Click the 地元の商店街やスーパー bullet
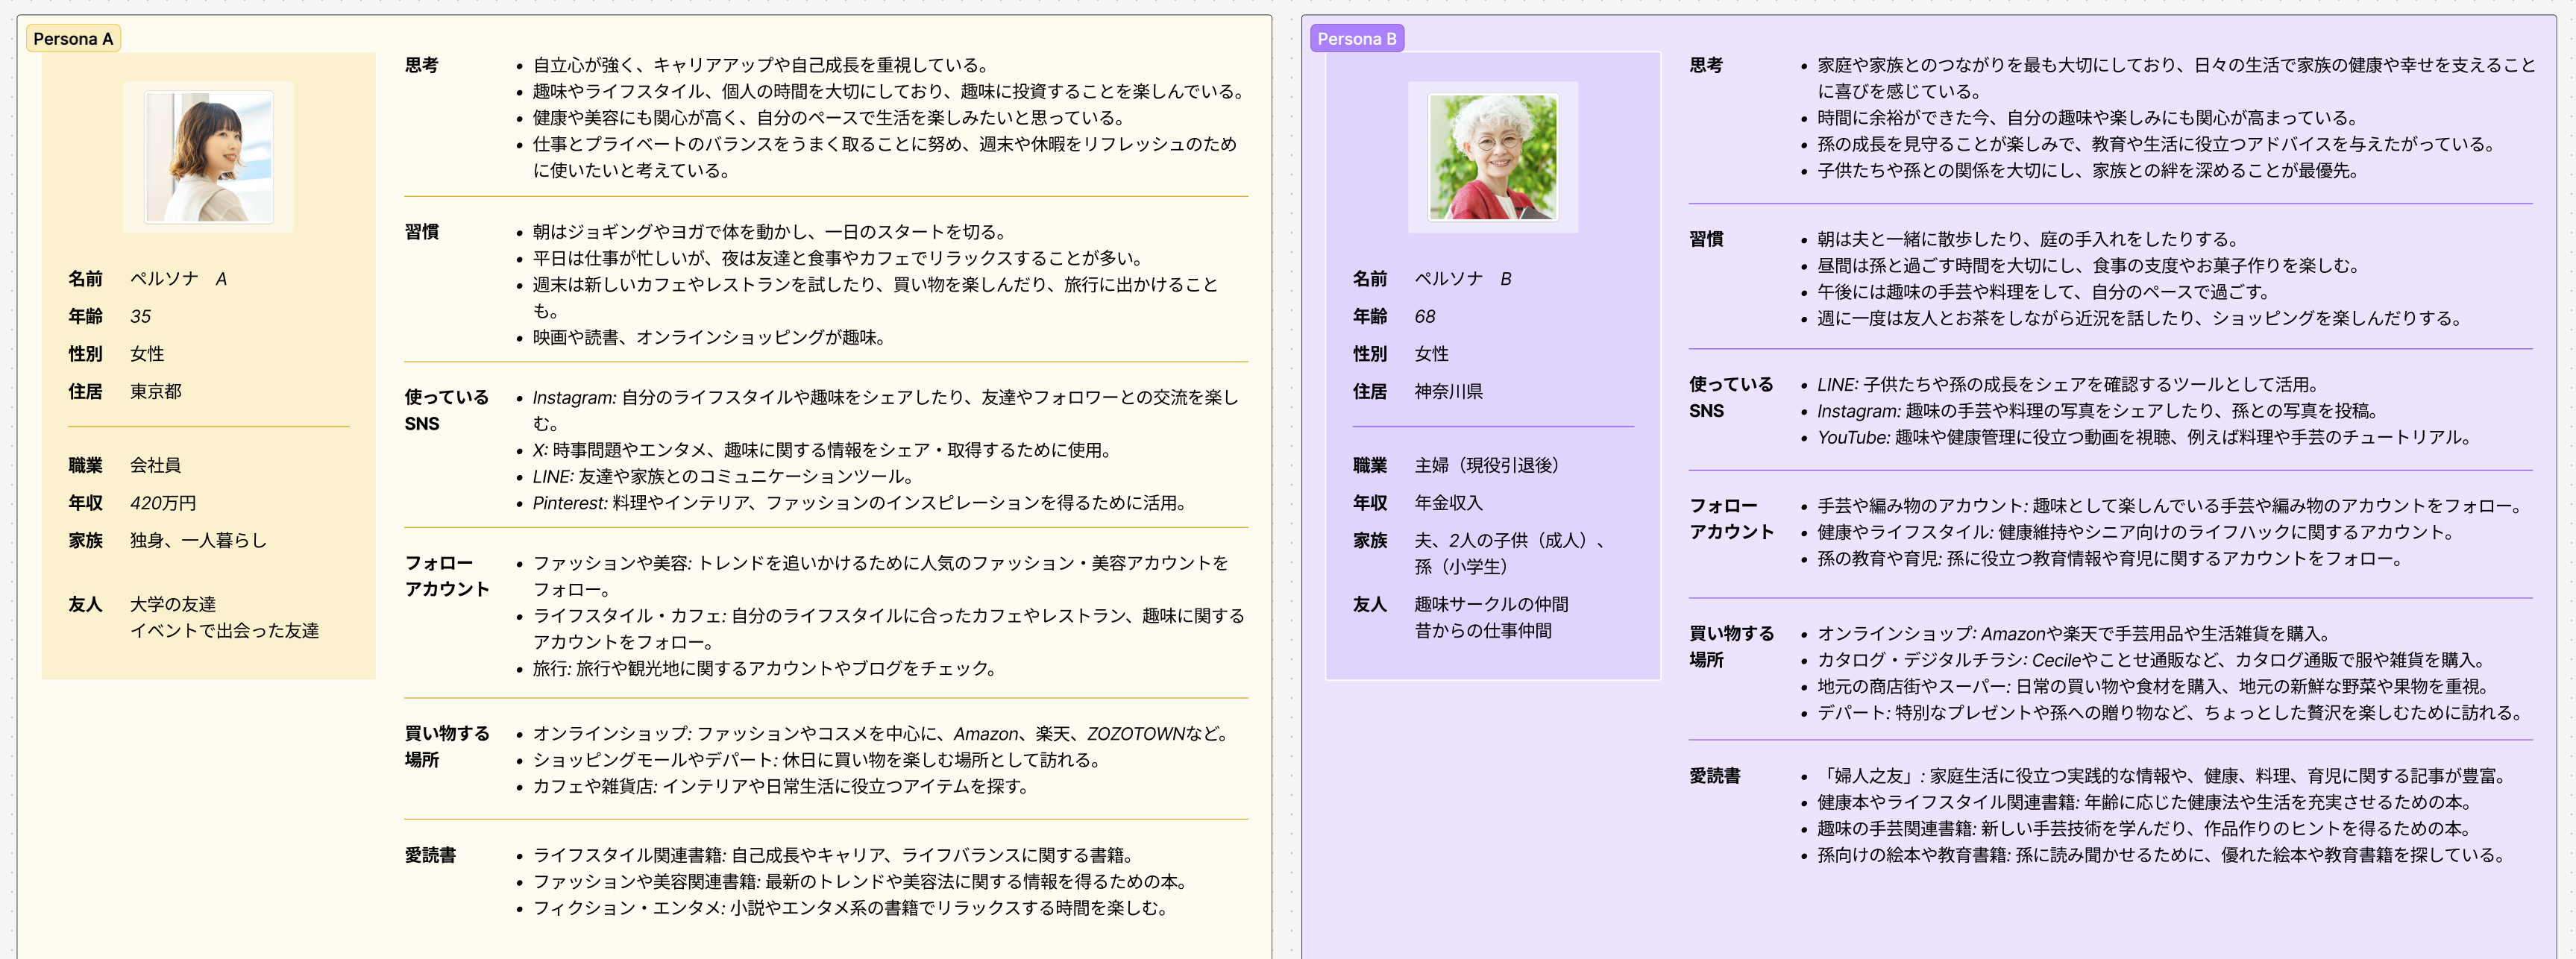Screen dimensions: 2576x959 (2154, 686)
